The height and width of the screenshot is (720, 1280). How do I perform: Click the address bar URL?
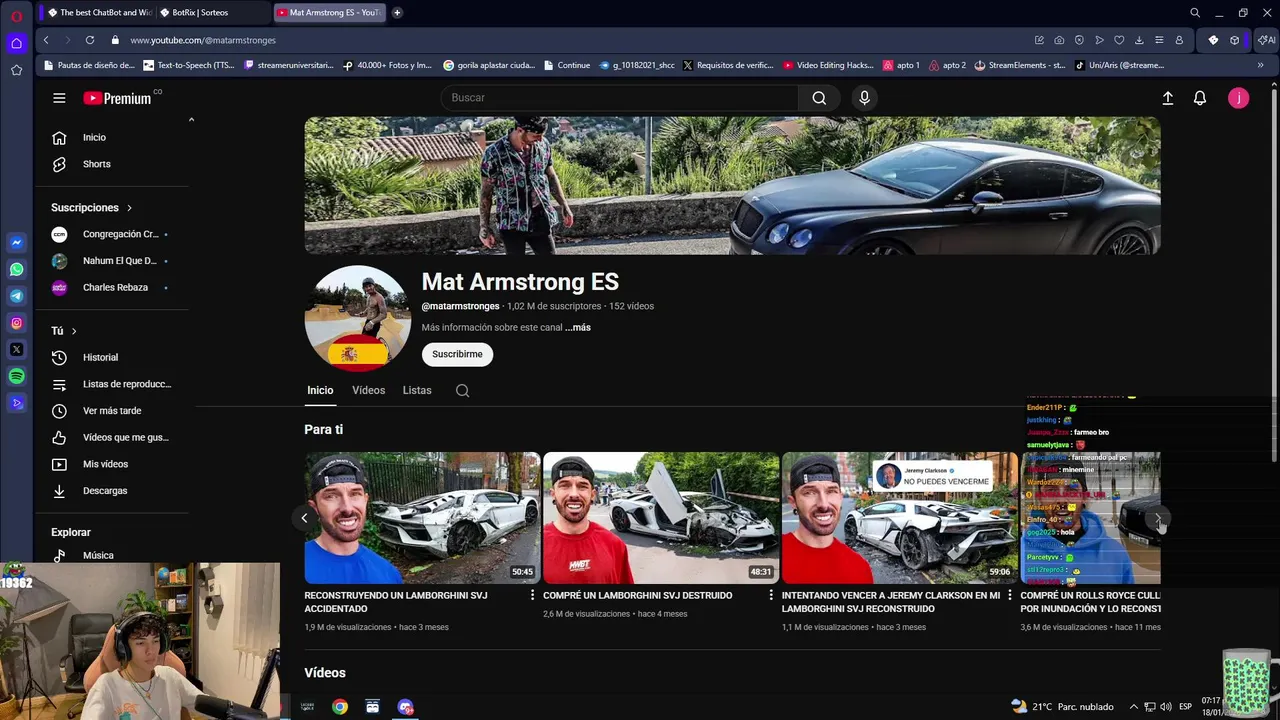(x=203, y=40)
